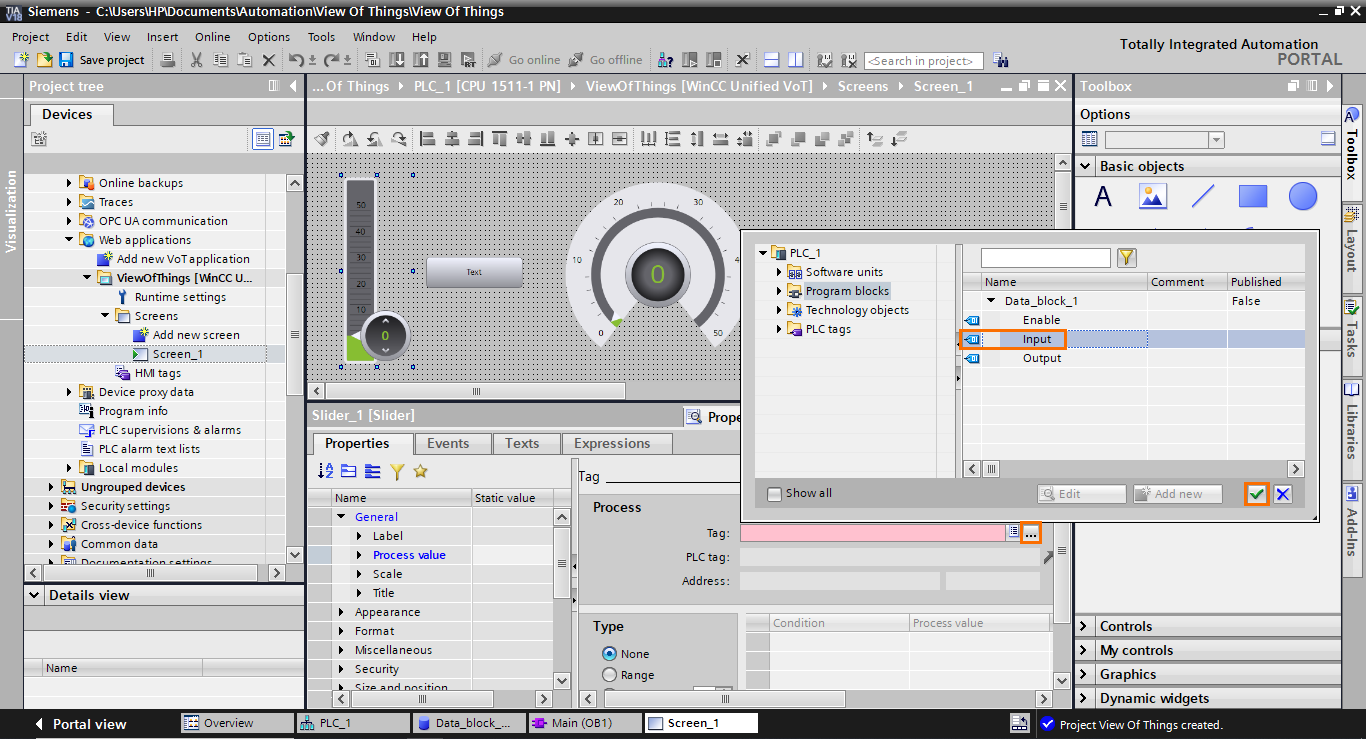Expand the Controls toolbox section
The width and height of the screenshot is (1366, 739).
[1085, 626]
